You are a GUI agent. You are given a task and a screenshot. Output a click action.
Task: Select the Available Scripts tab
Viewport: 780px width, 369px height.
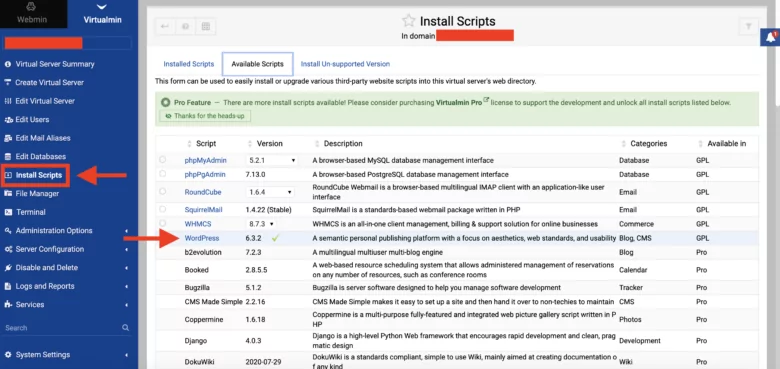257,64
